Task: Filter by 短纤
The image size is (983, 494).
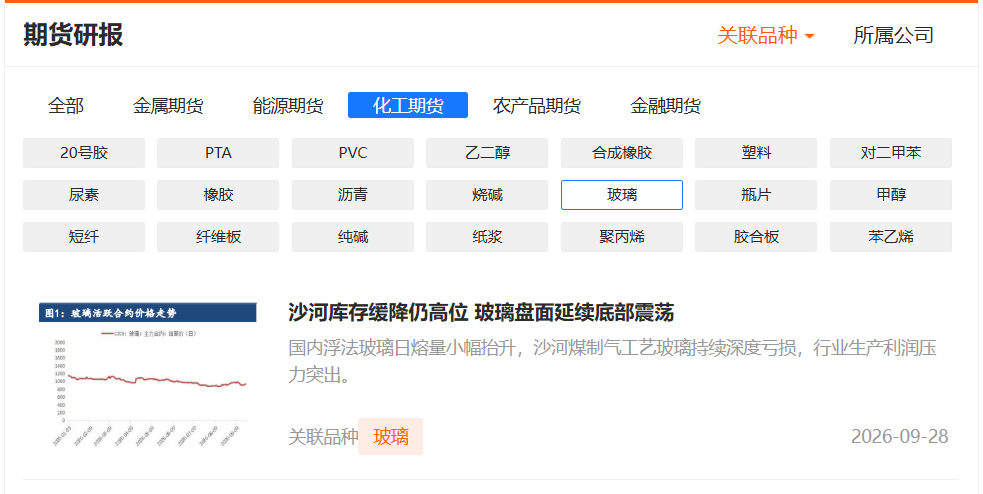Action: point(84,237)
